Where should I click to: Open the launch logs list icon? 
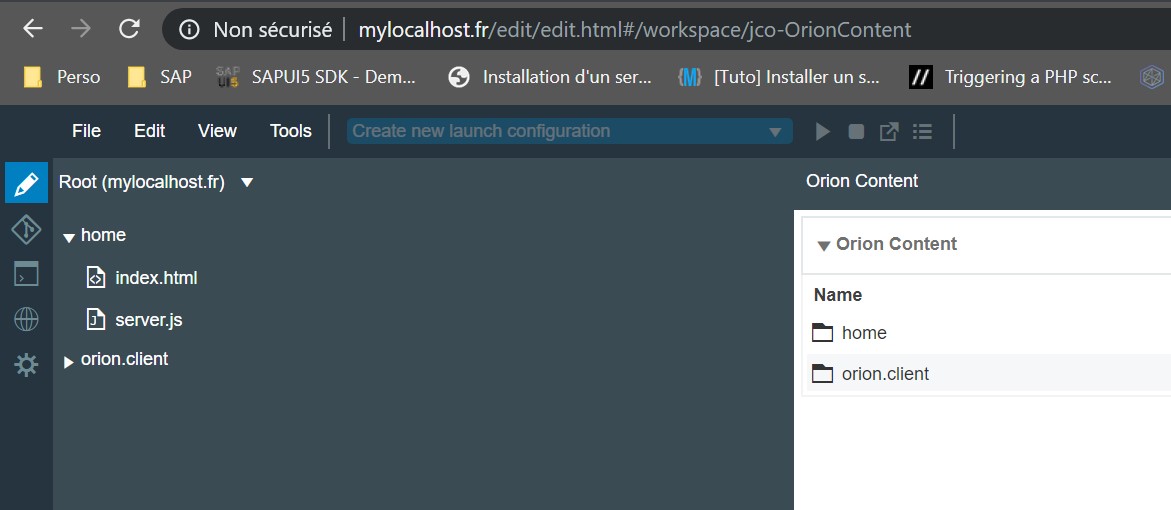coord(922,132)
